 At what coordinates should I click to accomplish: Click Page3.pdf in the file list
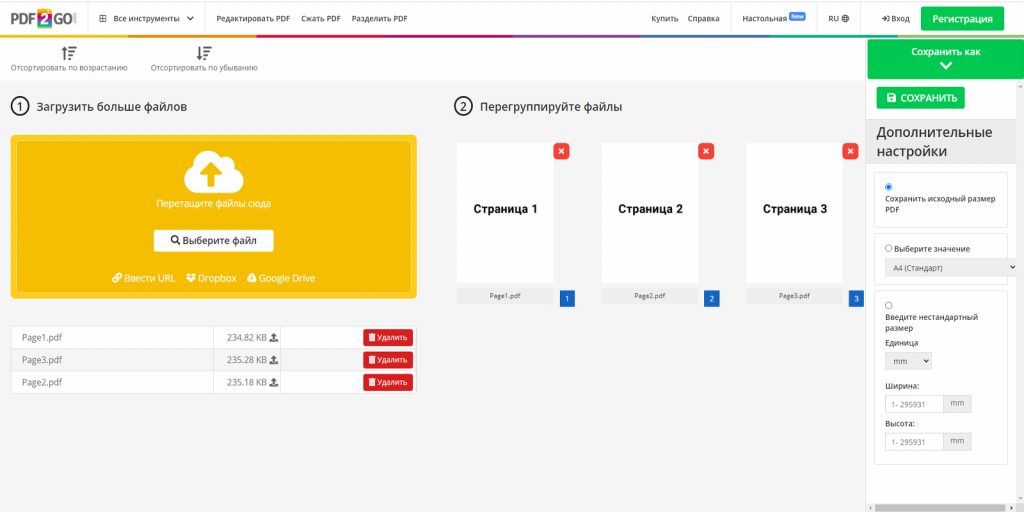(42, 360)
